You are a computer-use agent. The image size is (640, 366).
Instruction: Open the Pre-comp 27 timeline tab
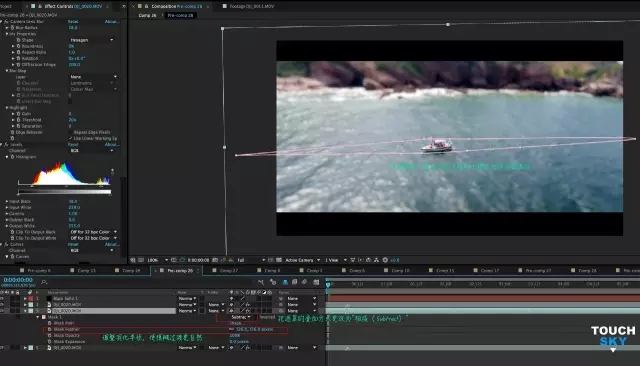click(538, 271)
